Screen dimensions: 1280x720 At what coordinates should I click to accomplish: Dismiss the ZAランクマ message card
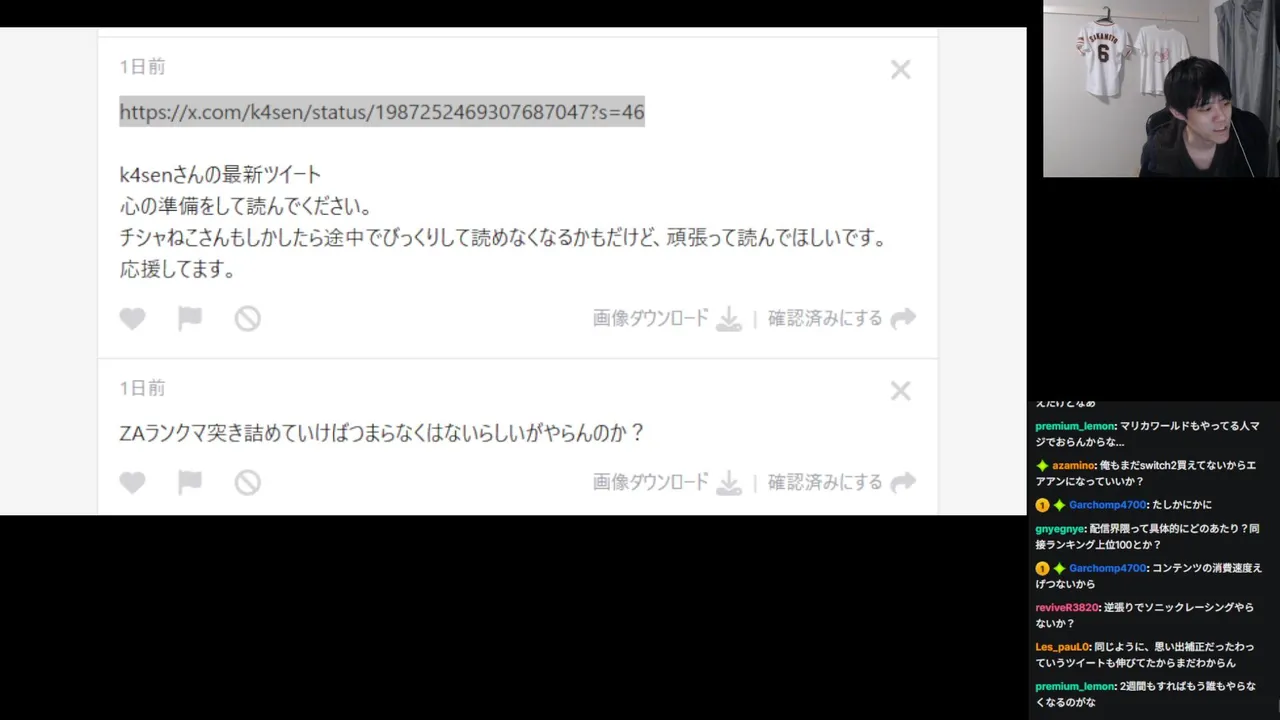click(901, 390)
